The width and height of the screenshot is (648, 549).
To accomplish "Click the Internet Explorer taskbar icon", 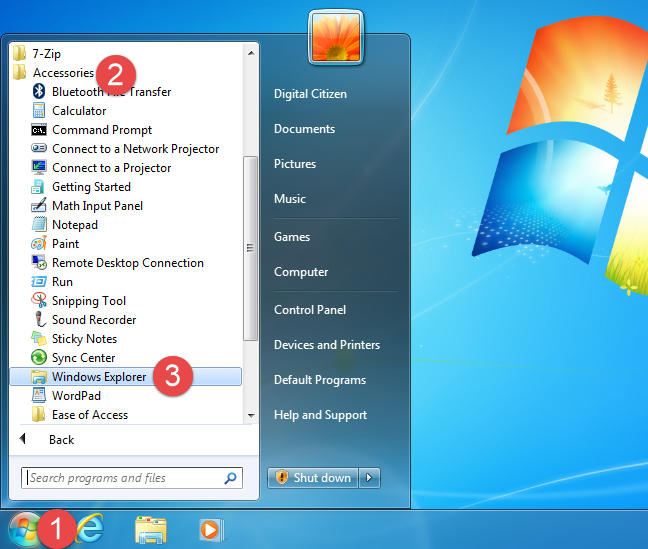I will [91, 529].
